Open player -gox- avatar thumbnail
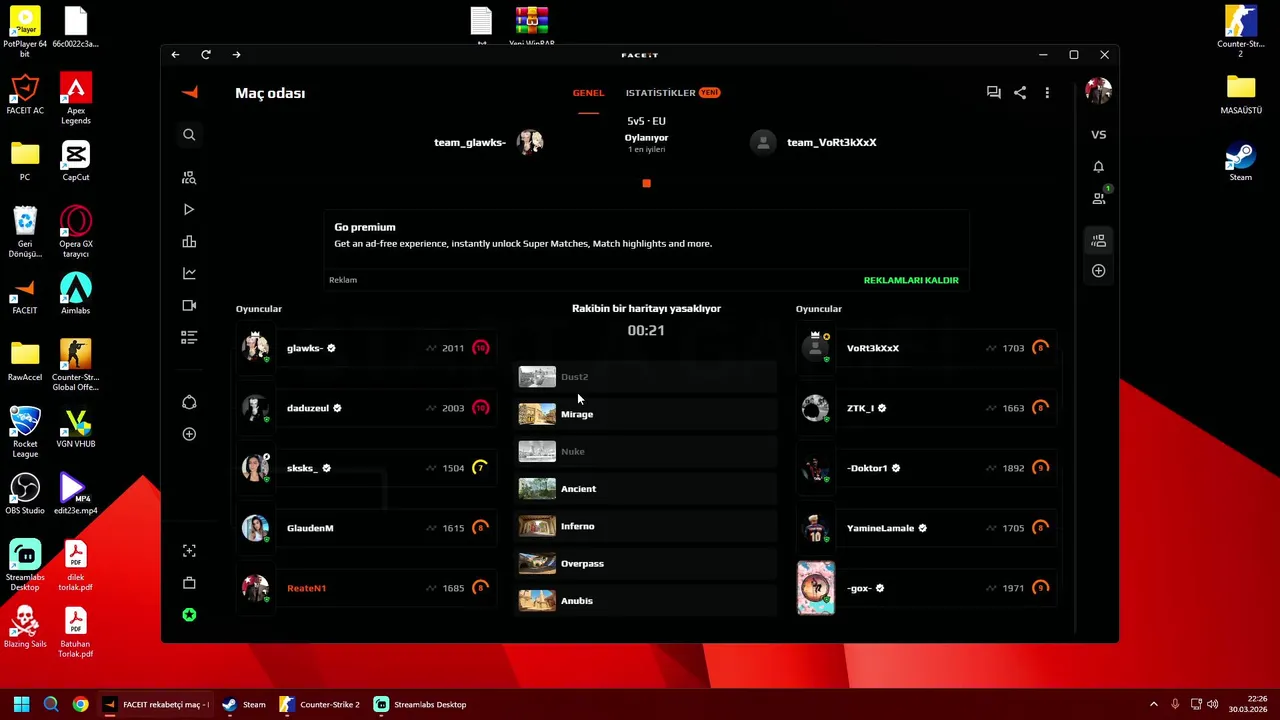Screen dimensions: 1280x720 click(x=815, y=588)
